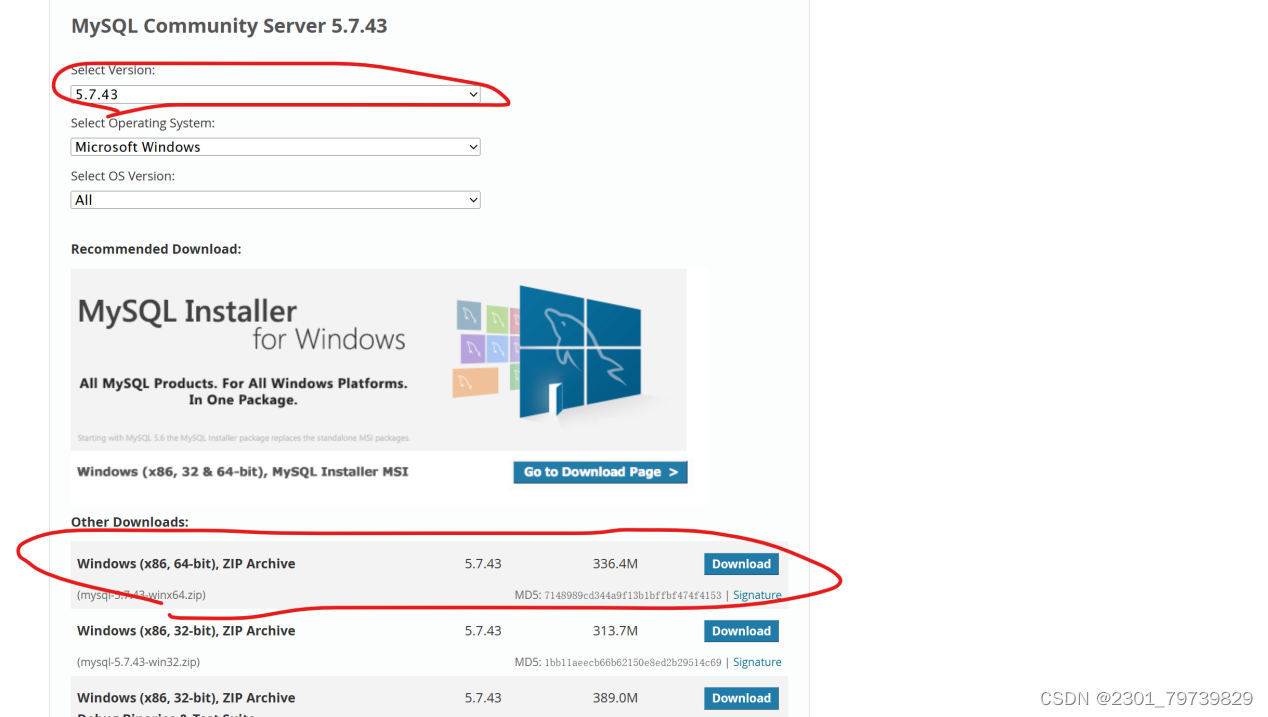1268x717 pixels.
Task: Click the 32-bit ZIP Archive title in the 389.0M row
Action: [186, 698]
